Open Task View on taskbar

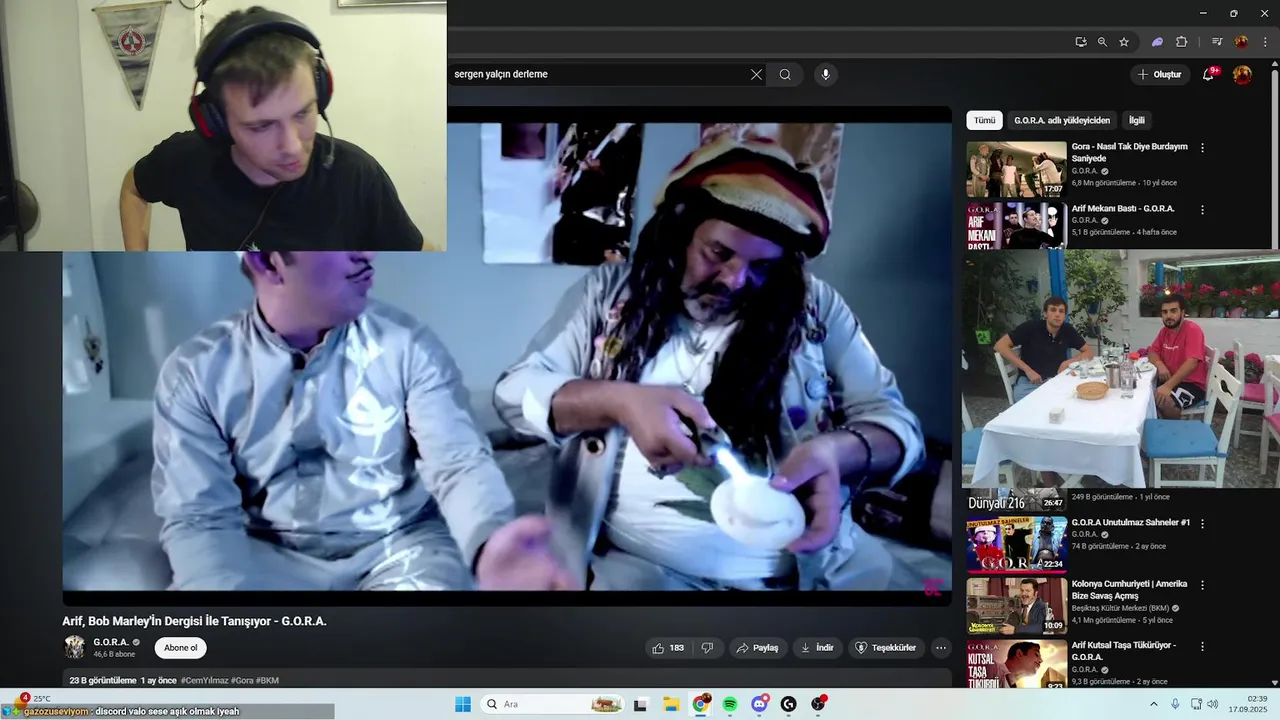pyautogui.click(x=640, y=704)
